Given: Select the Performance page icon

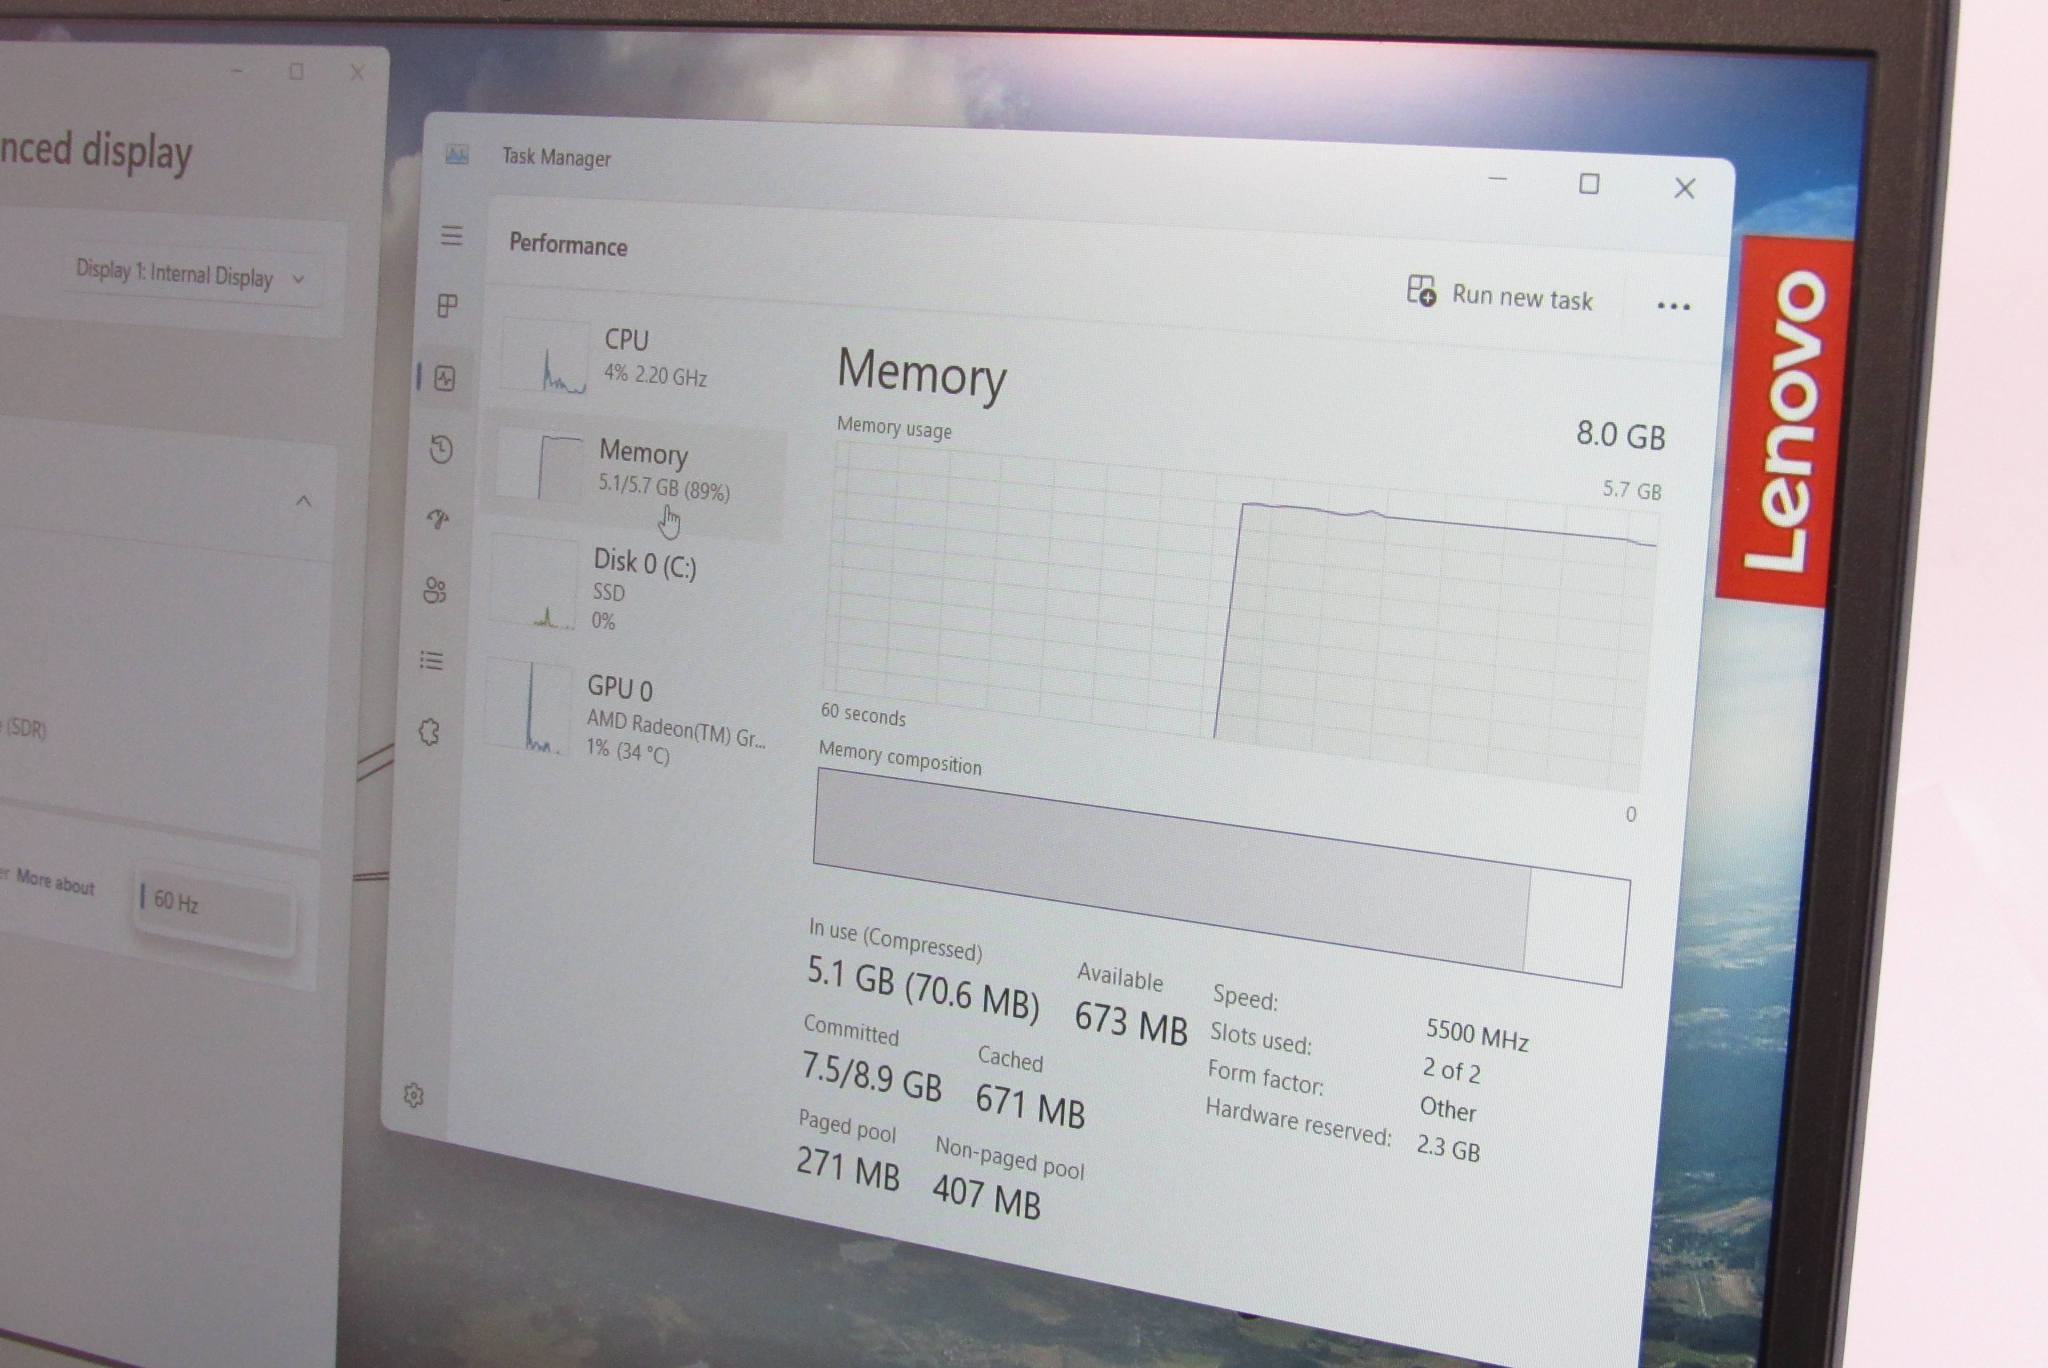Looking at the screenshot, I should coord(445,378).
